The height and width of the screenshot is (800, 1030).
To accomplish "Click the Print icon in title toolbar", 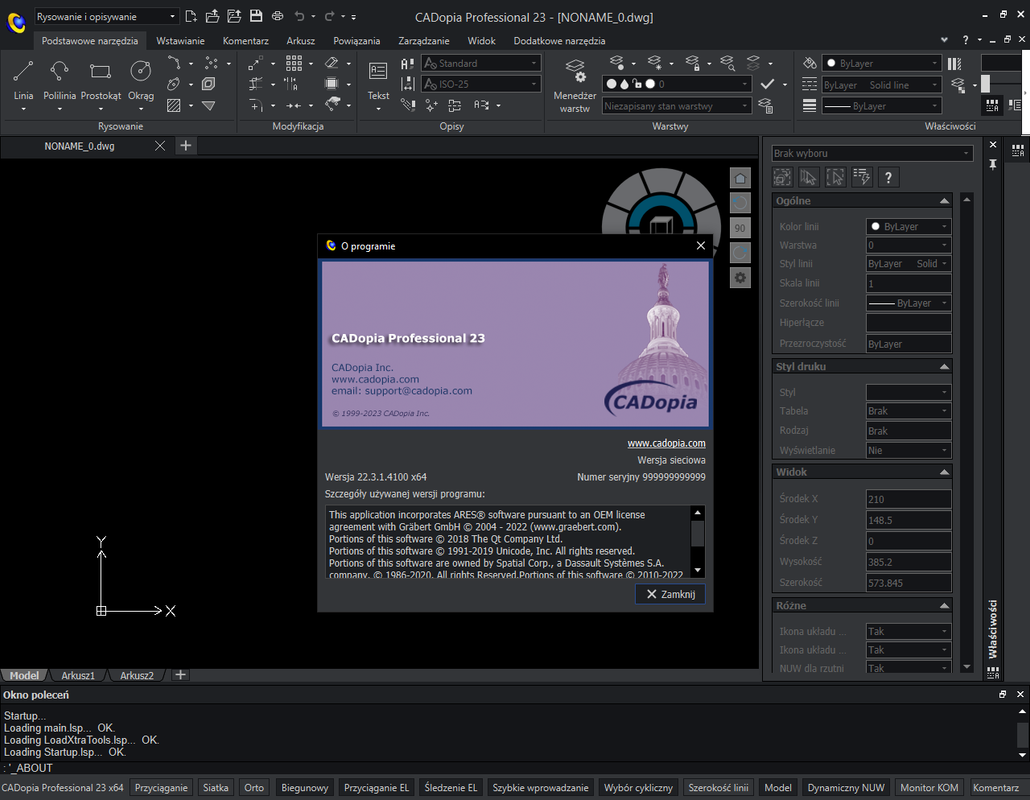I will point(278,16).
